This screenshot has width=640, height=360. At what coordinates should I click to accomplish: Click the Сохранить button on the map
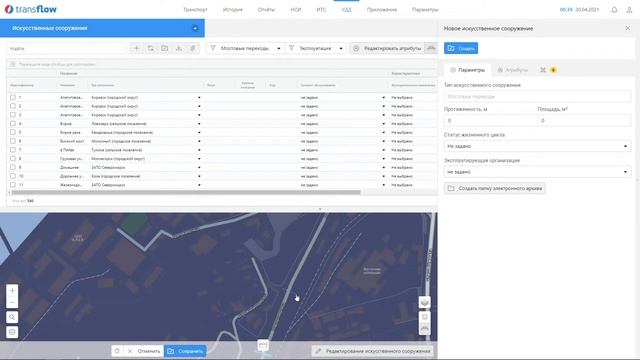(x=185, y=351)
